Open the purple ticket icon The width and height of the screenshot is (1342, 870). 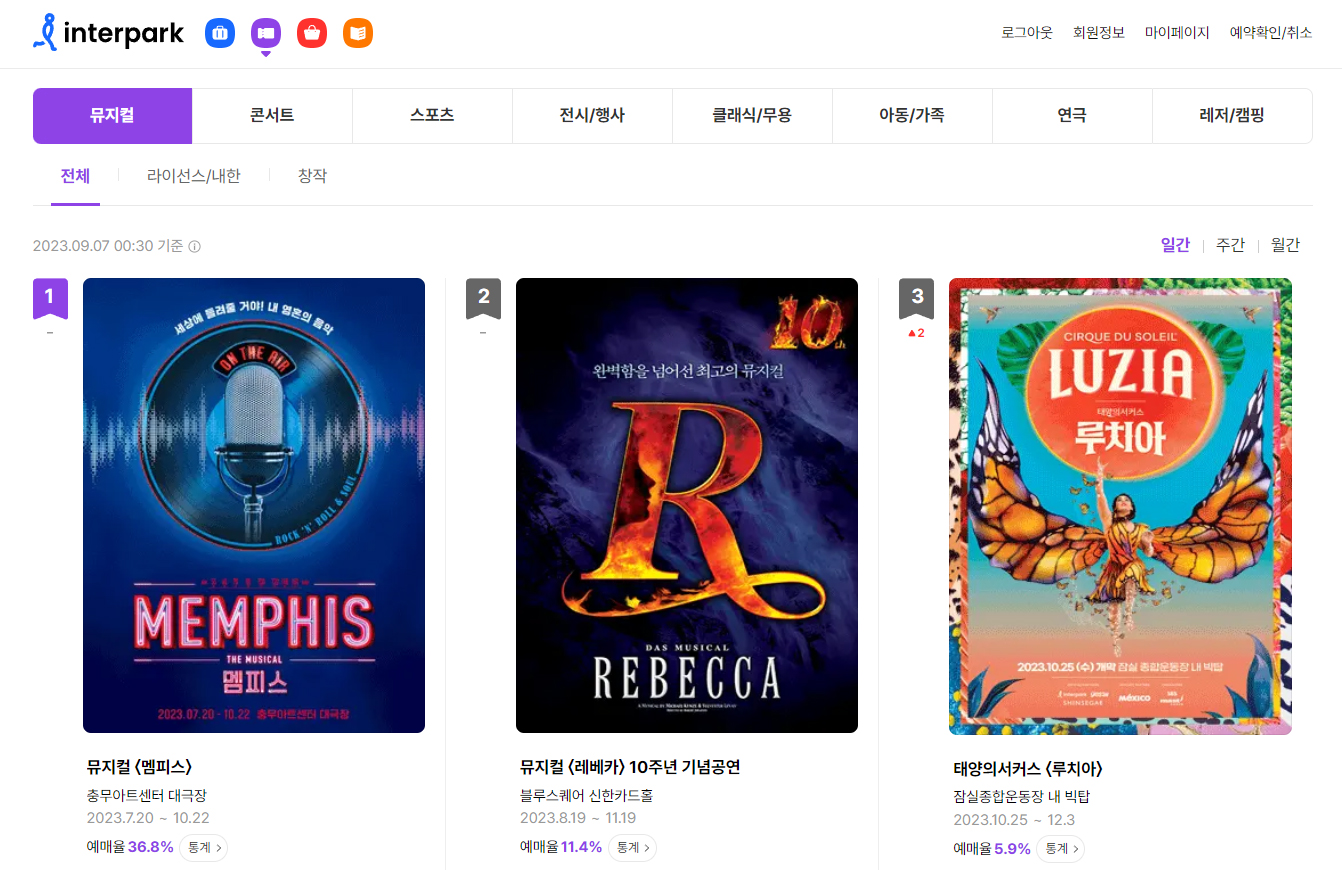[266, 33]
